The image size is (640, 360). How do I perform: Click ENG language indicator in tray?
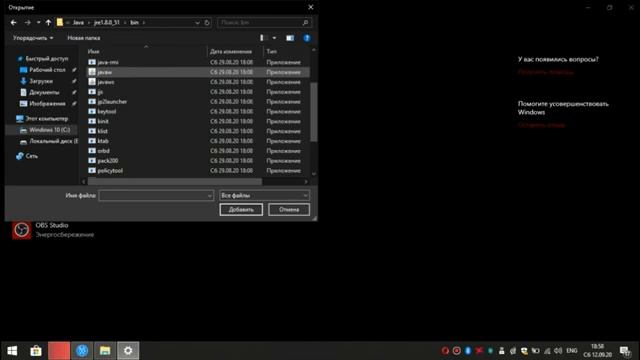(x=572, y=351)
